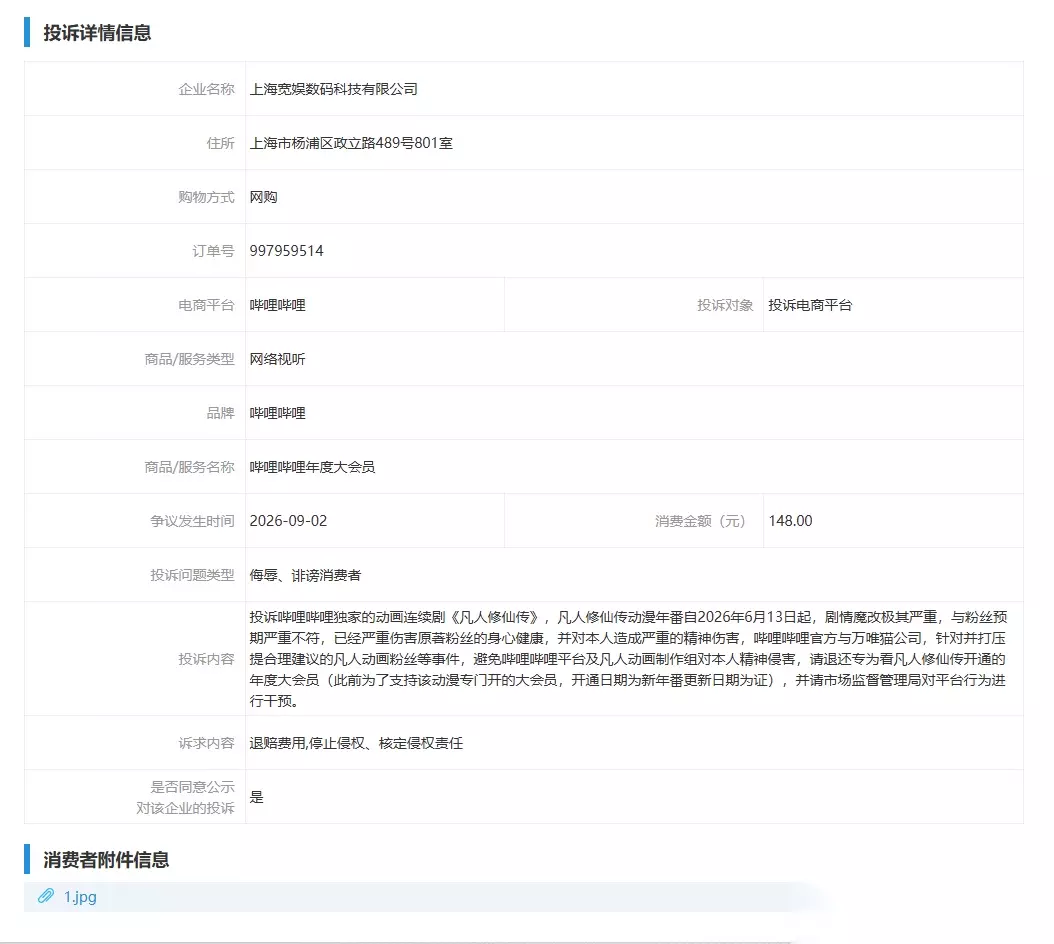This screenshot has width=1054, height=944.
Task: Click the claim 退赔费用,停止侵权、核定侵权责任
Action: (x=356, y=743)
